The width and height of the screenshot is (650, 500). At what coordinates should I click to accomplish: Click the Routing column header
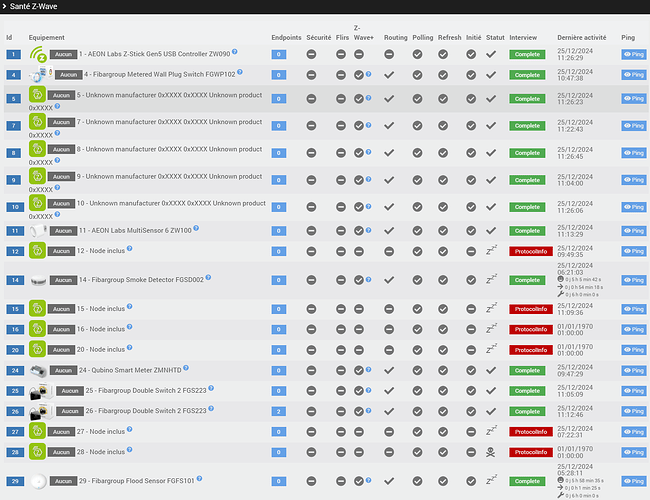(395, 37)
